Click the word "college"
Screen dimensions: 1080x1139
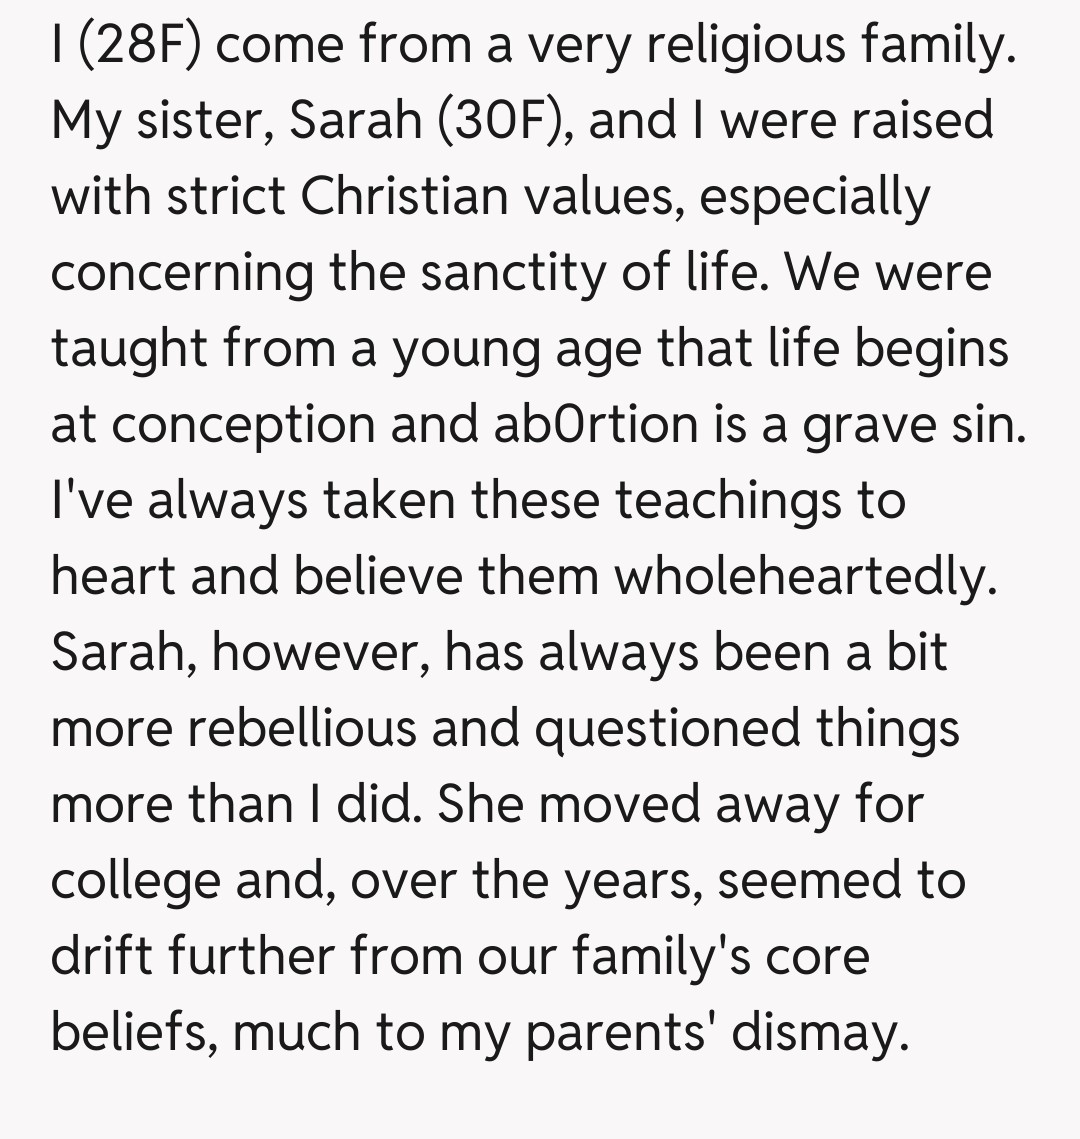point(136,881)
